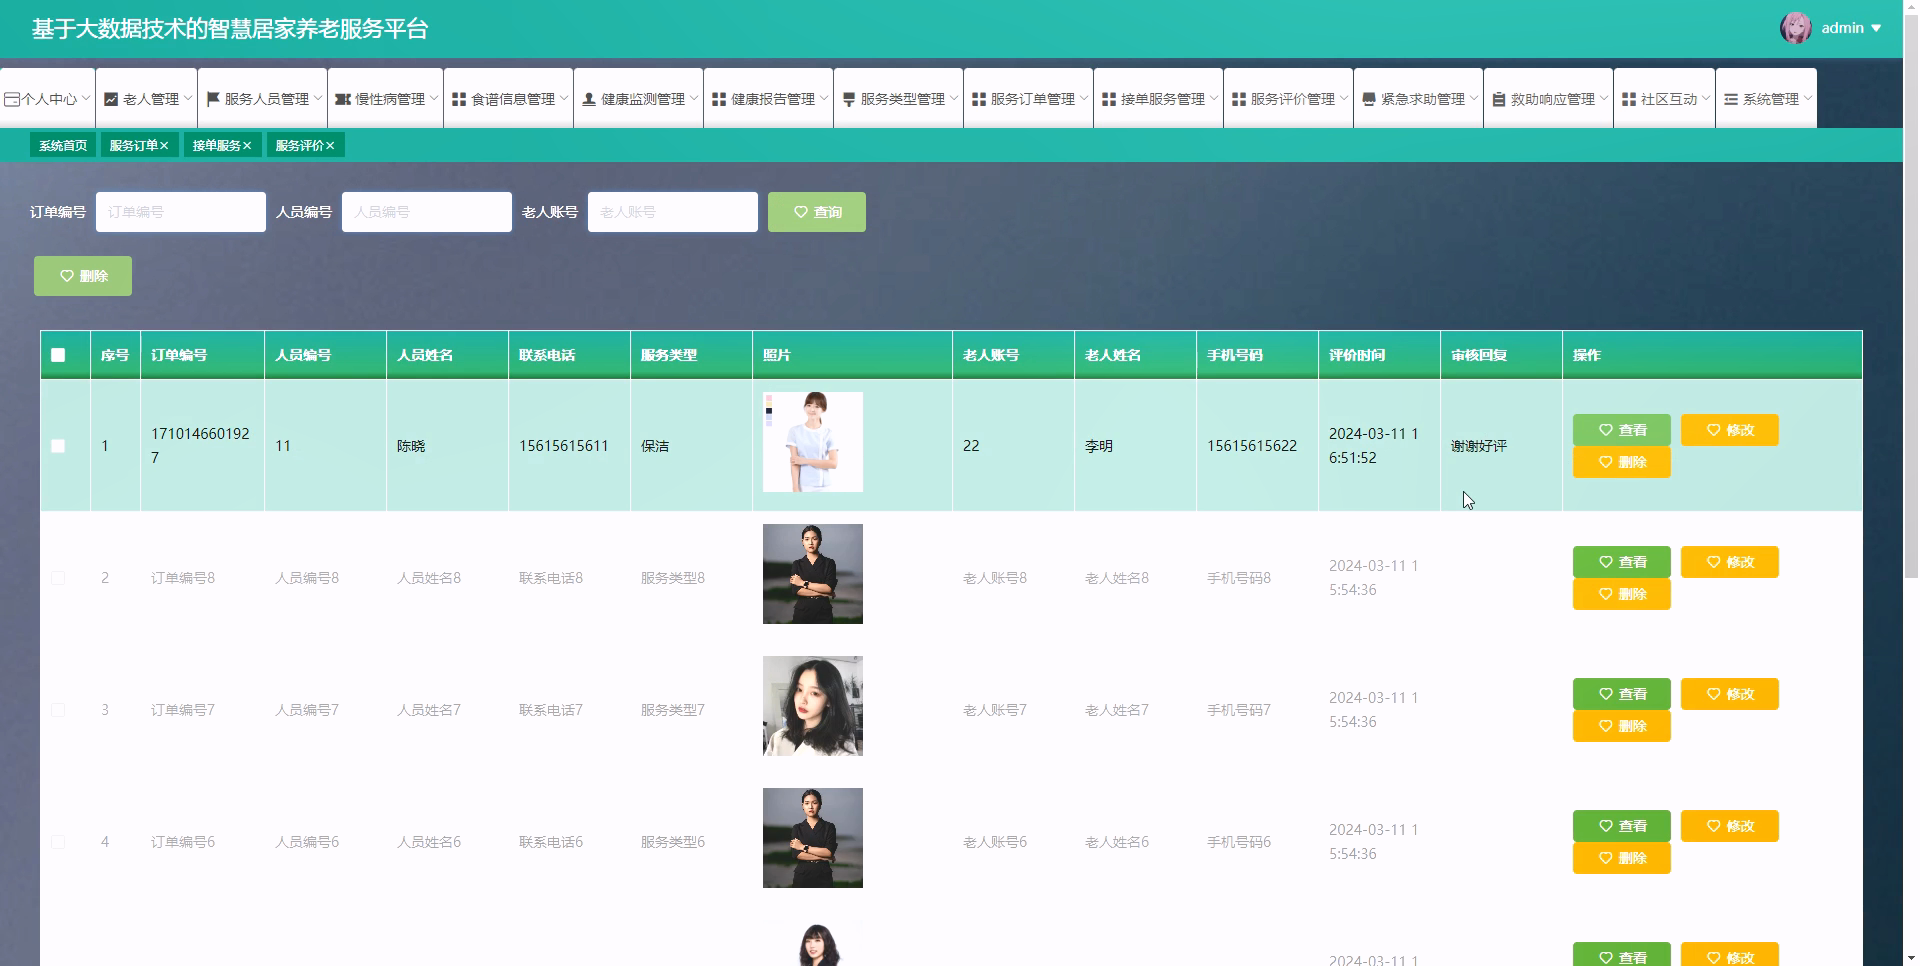Open the photo in 订单编号7 row
1920x966 pixels.
pos(813,706)
